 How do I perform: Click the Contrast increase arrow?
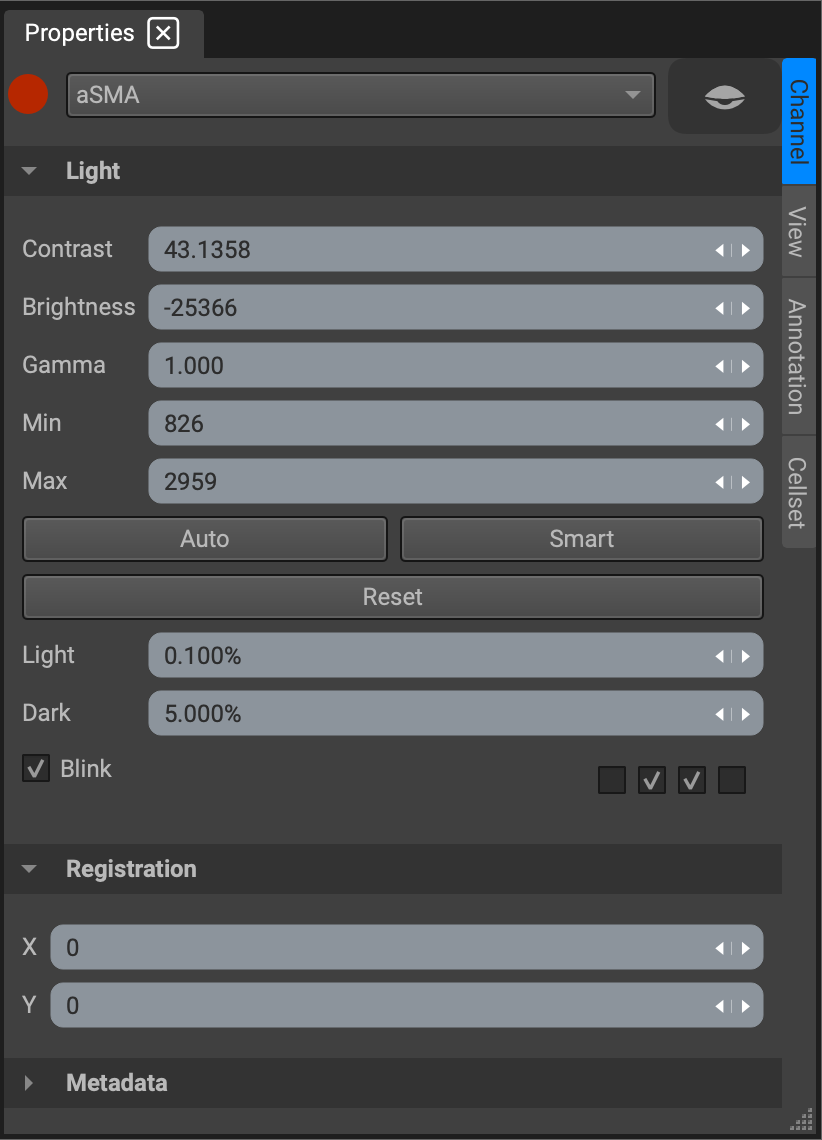click(x=746, y=250)
